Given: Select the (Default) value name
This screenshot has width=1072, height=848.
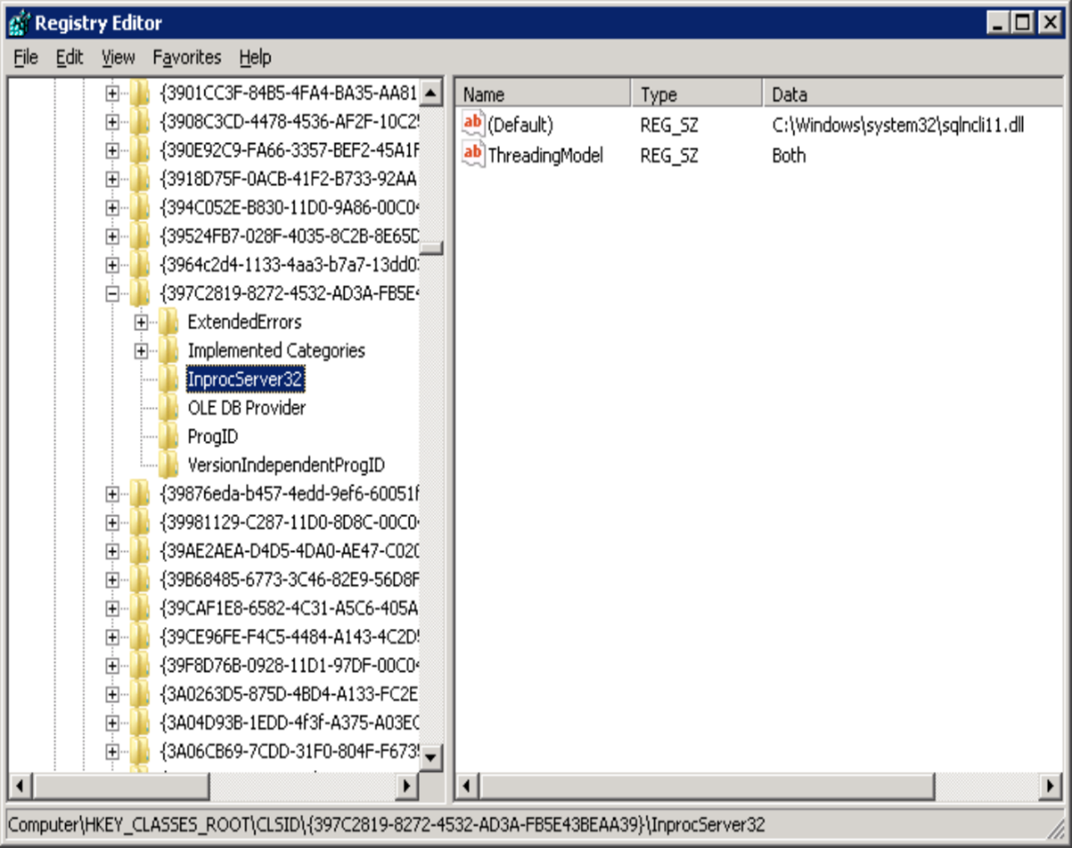Looking at the screenshot, I should [520, 125].
